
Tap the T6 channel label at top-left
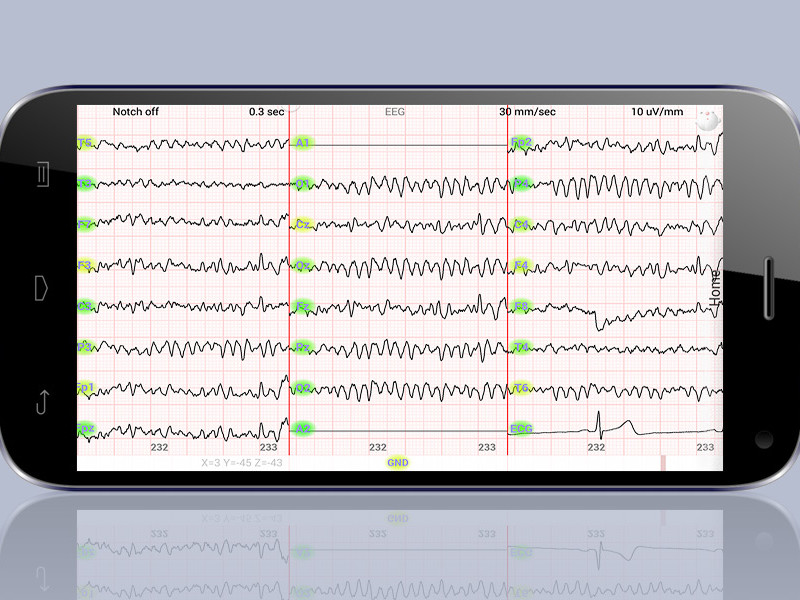(x=86, y=144)
